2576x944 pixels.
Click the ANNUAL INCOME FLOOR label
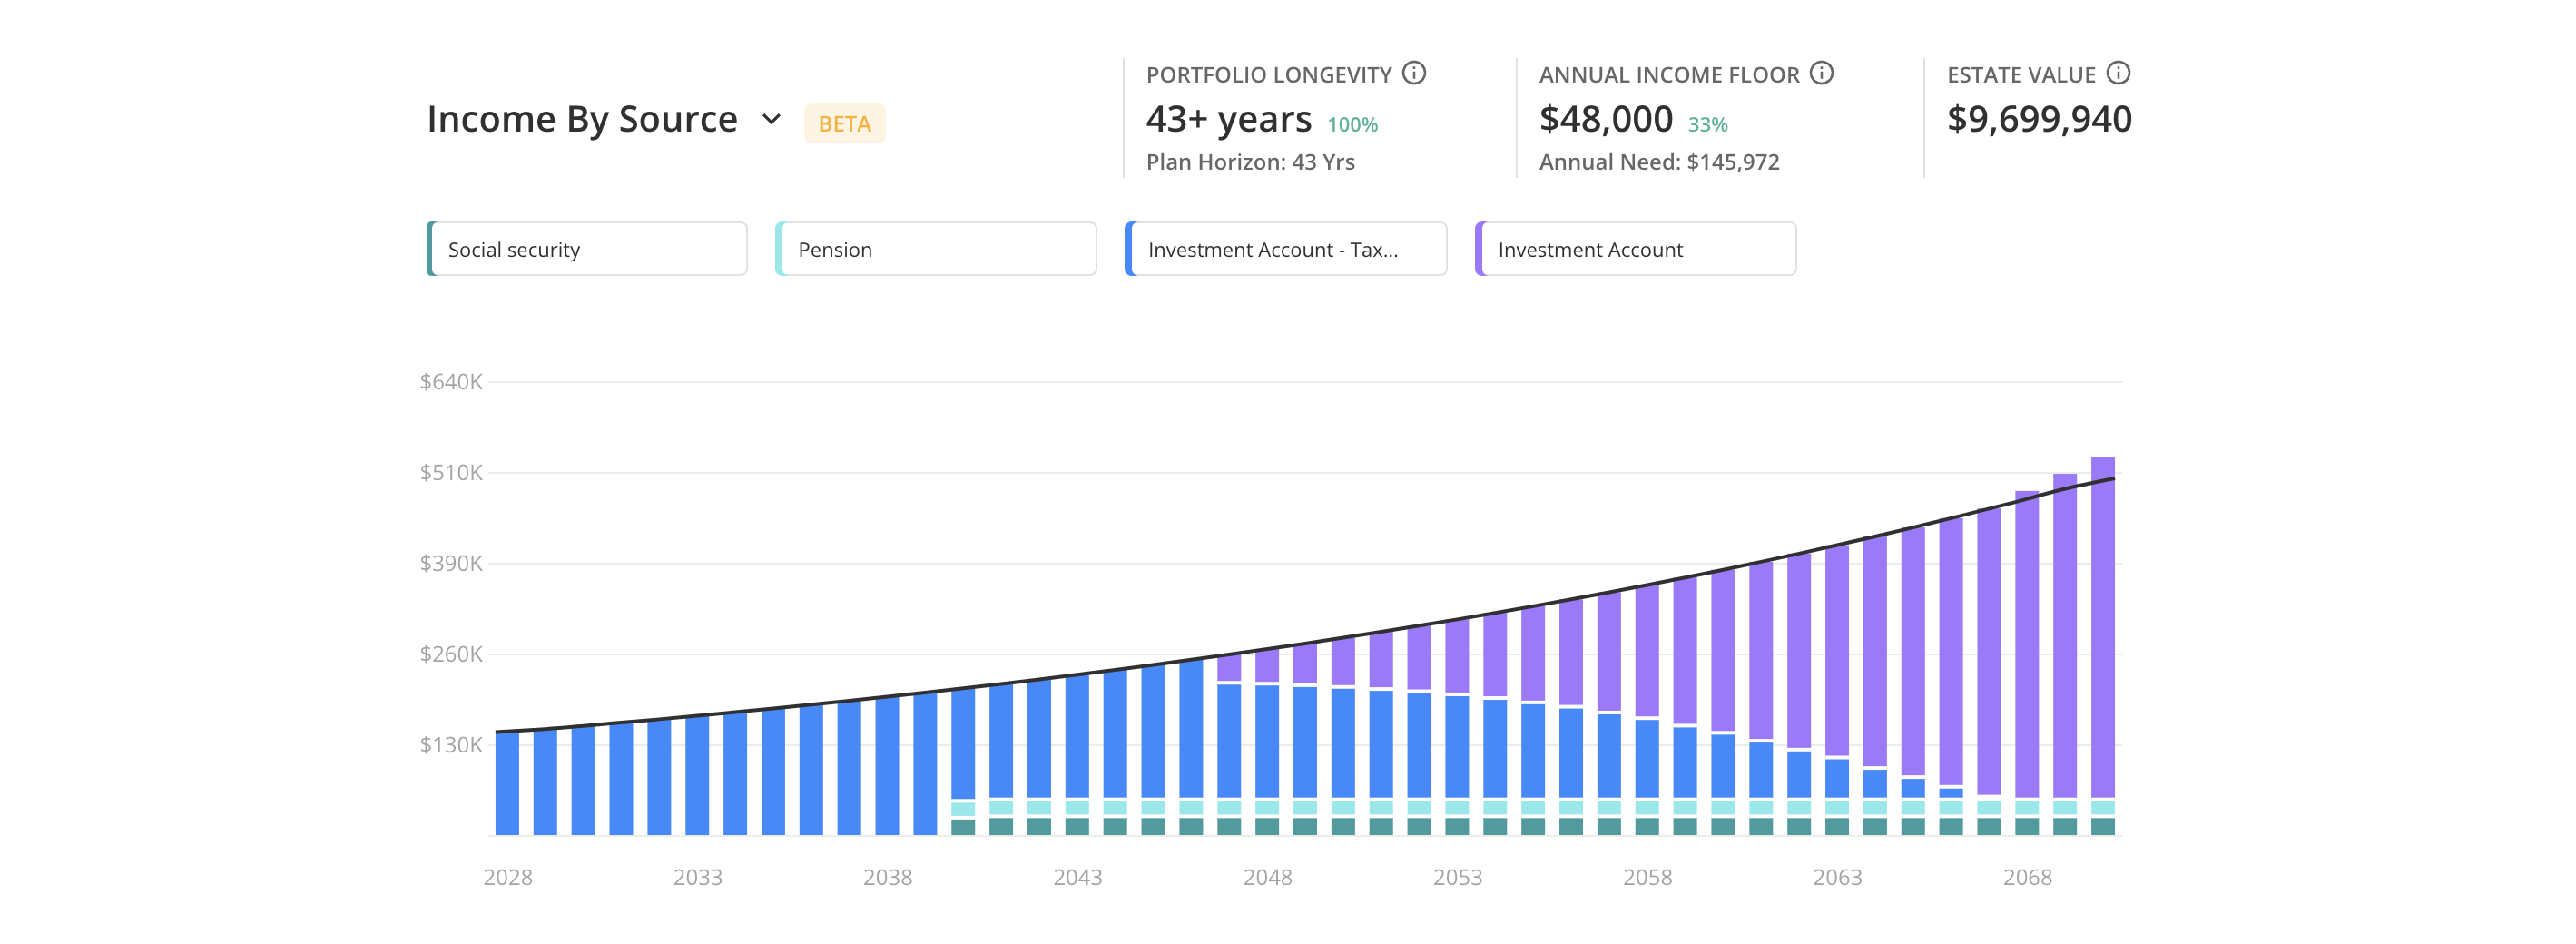point(1669,75)
